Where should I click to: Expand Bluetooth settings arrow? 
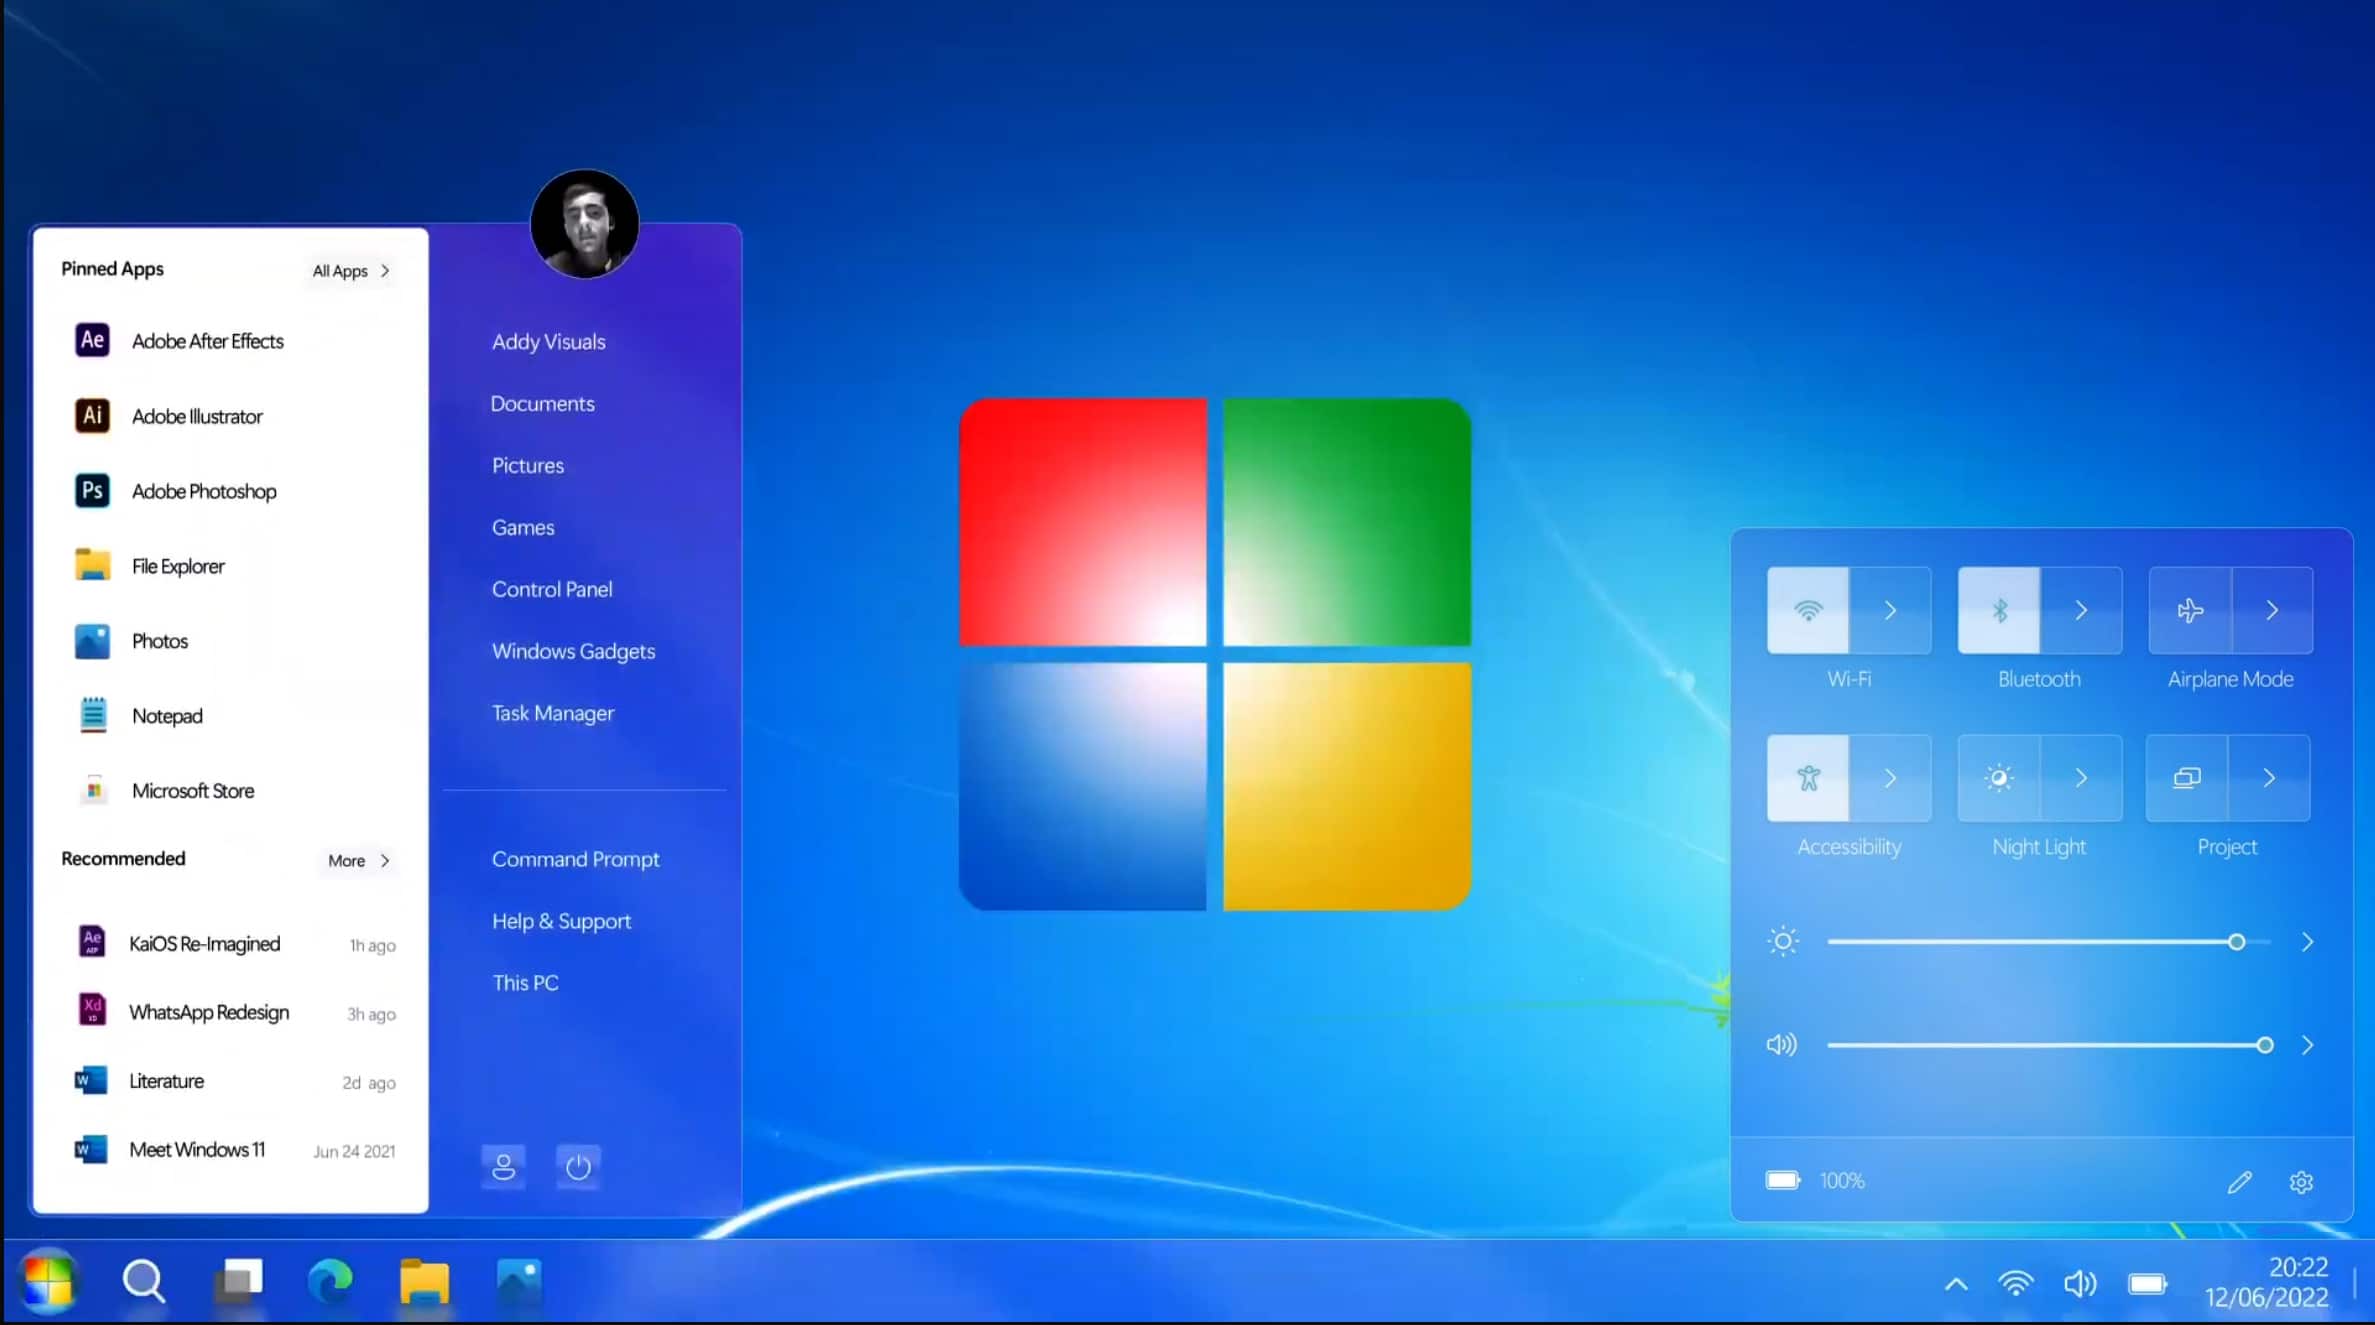[x=2081, y=610]
